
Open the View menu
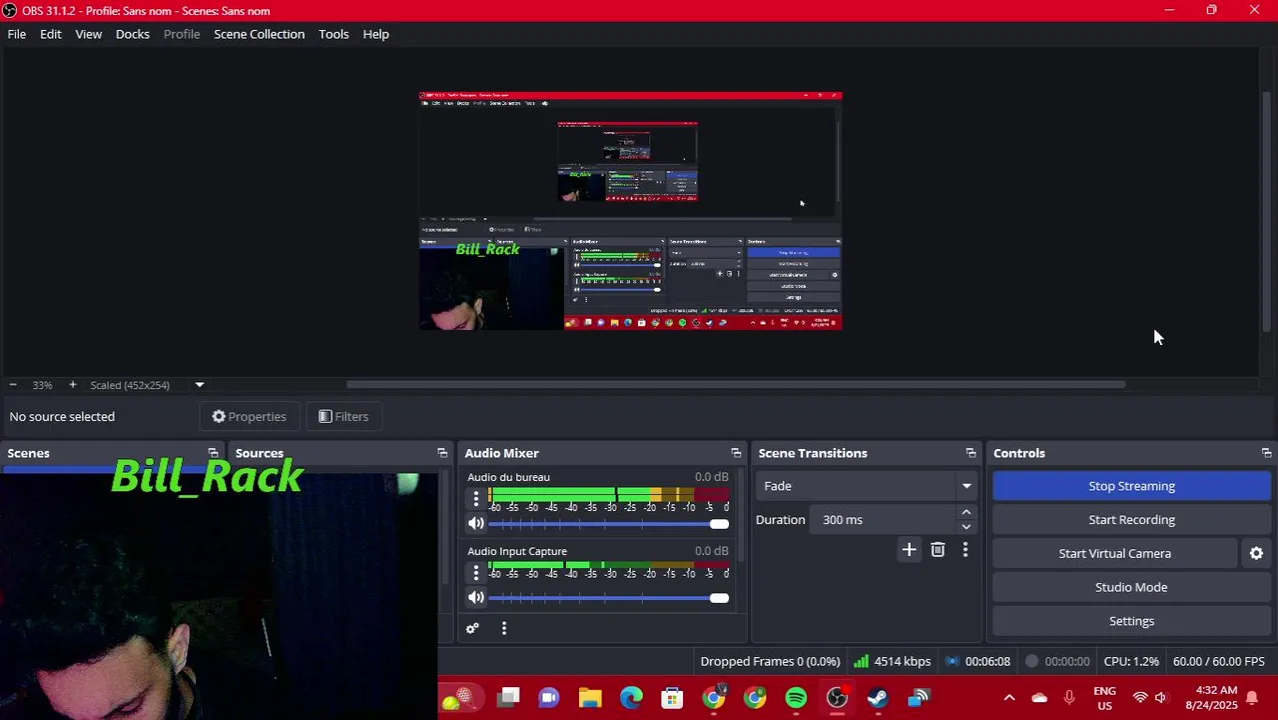coord(89,34)
